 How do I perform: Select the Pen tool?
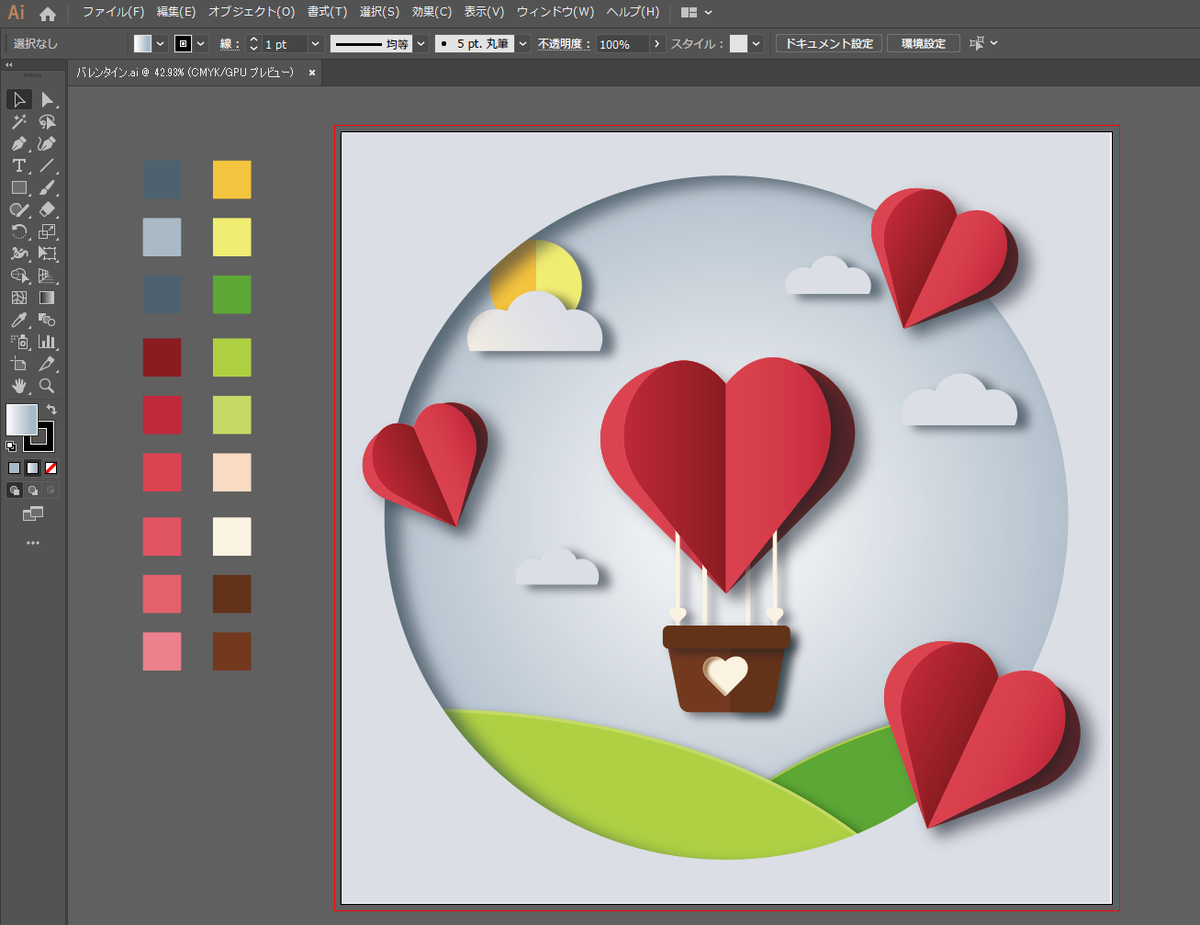[19, 143]
